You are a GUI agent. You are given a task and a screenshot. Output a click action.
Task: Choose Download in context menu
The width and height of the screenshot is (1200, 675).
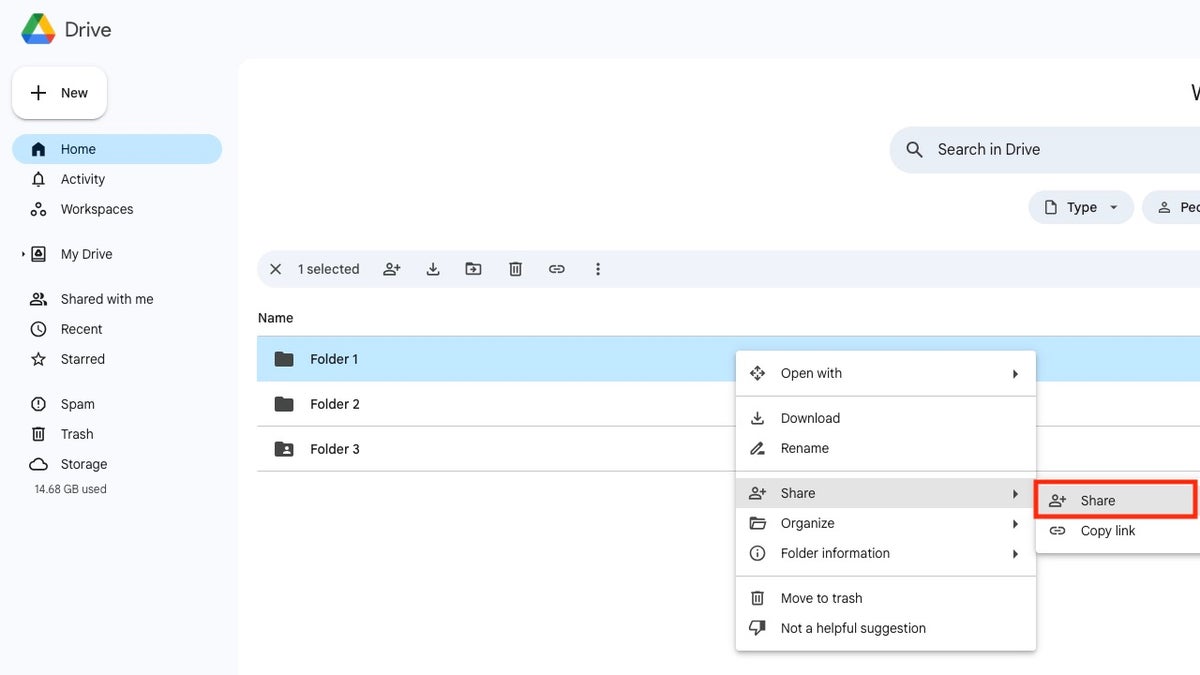click(x=886, y=418)
